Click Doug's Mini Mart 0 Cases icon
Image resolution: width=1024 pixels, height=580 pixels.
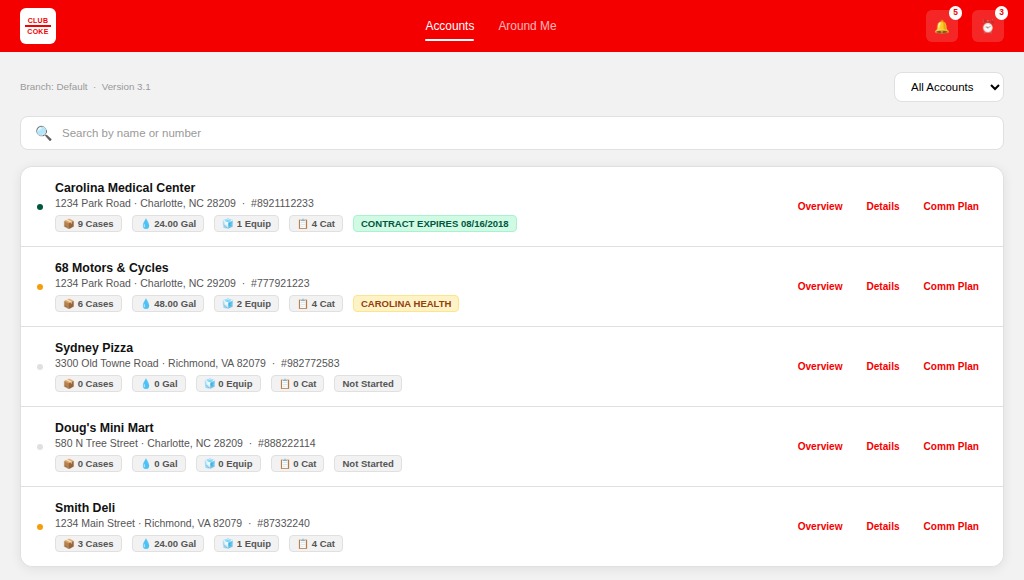point(69,464)
